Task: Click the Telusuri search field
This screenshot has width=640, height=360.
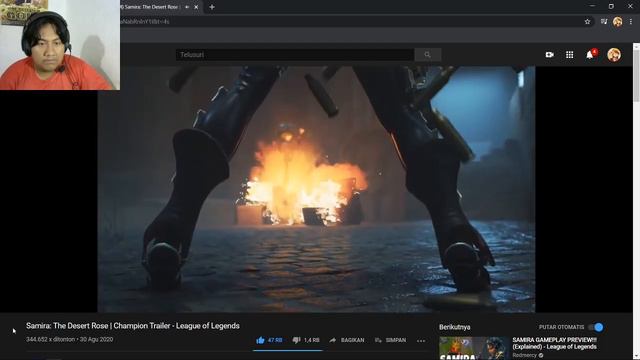Action: (295, 55)
